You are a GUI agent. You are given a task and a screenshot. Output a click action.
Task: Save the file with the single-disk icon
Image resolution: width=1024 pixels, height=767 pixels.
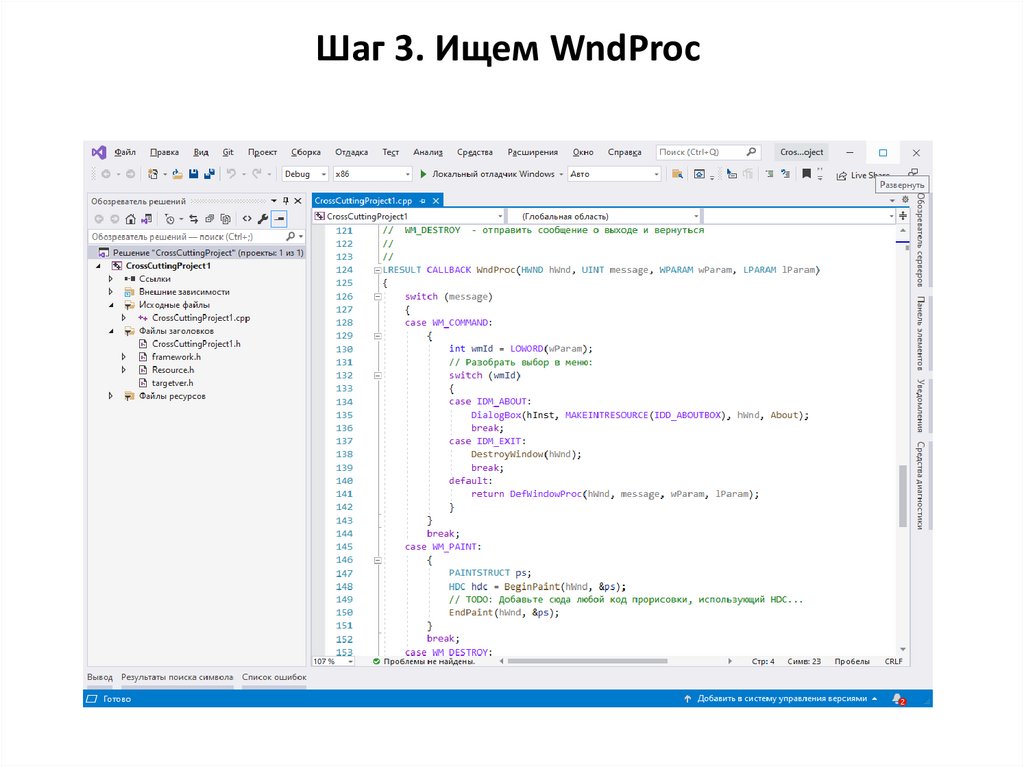pyautogui.click(x=193, y=174)
